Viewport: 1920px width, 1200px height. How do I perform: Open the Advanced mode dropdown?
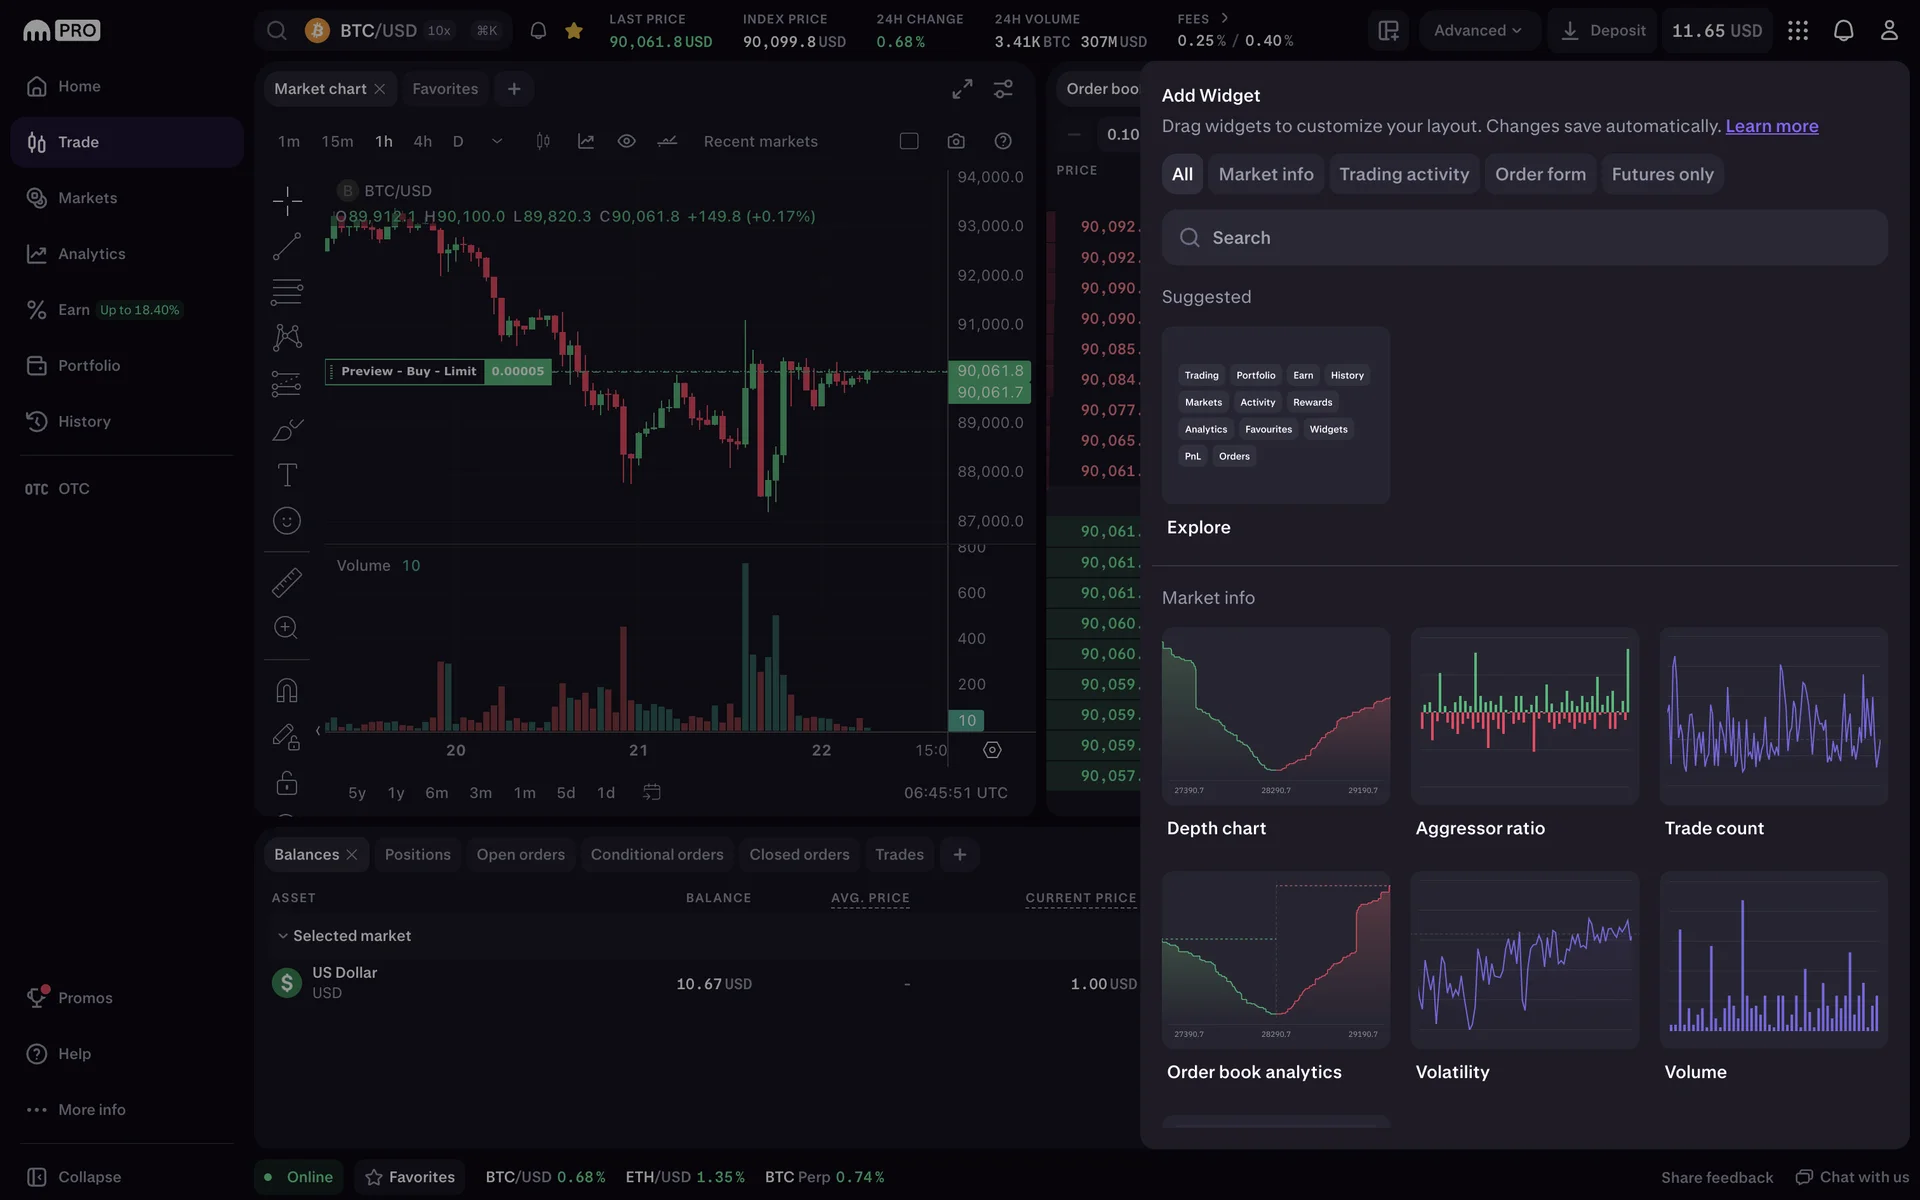click(1477, 31)
